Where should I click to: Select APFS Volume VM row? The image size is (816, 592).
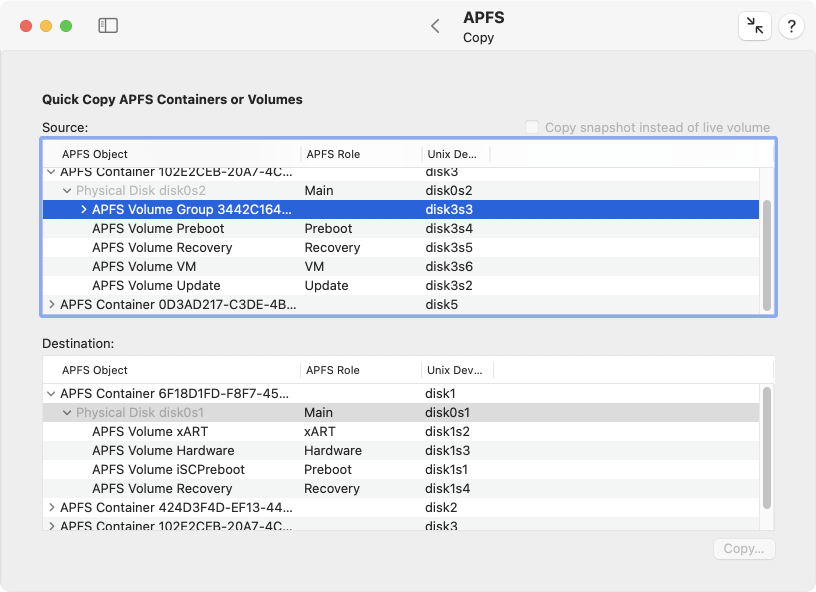point(401,266)
